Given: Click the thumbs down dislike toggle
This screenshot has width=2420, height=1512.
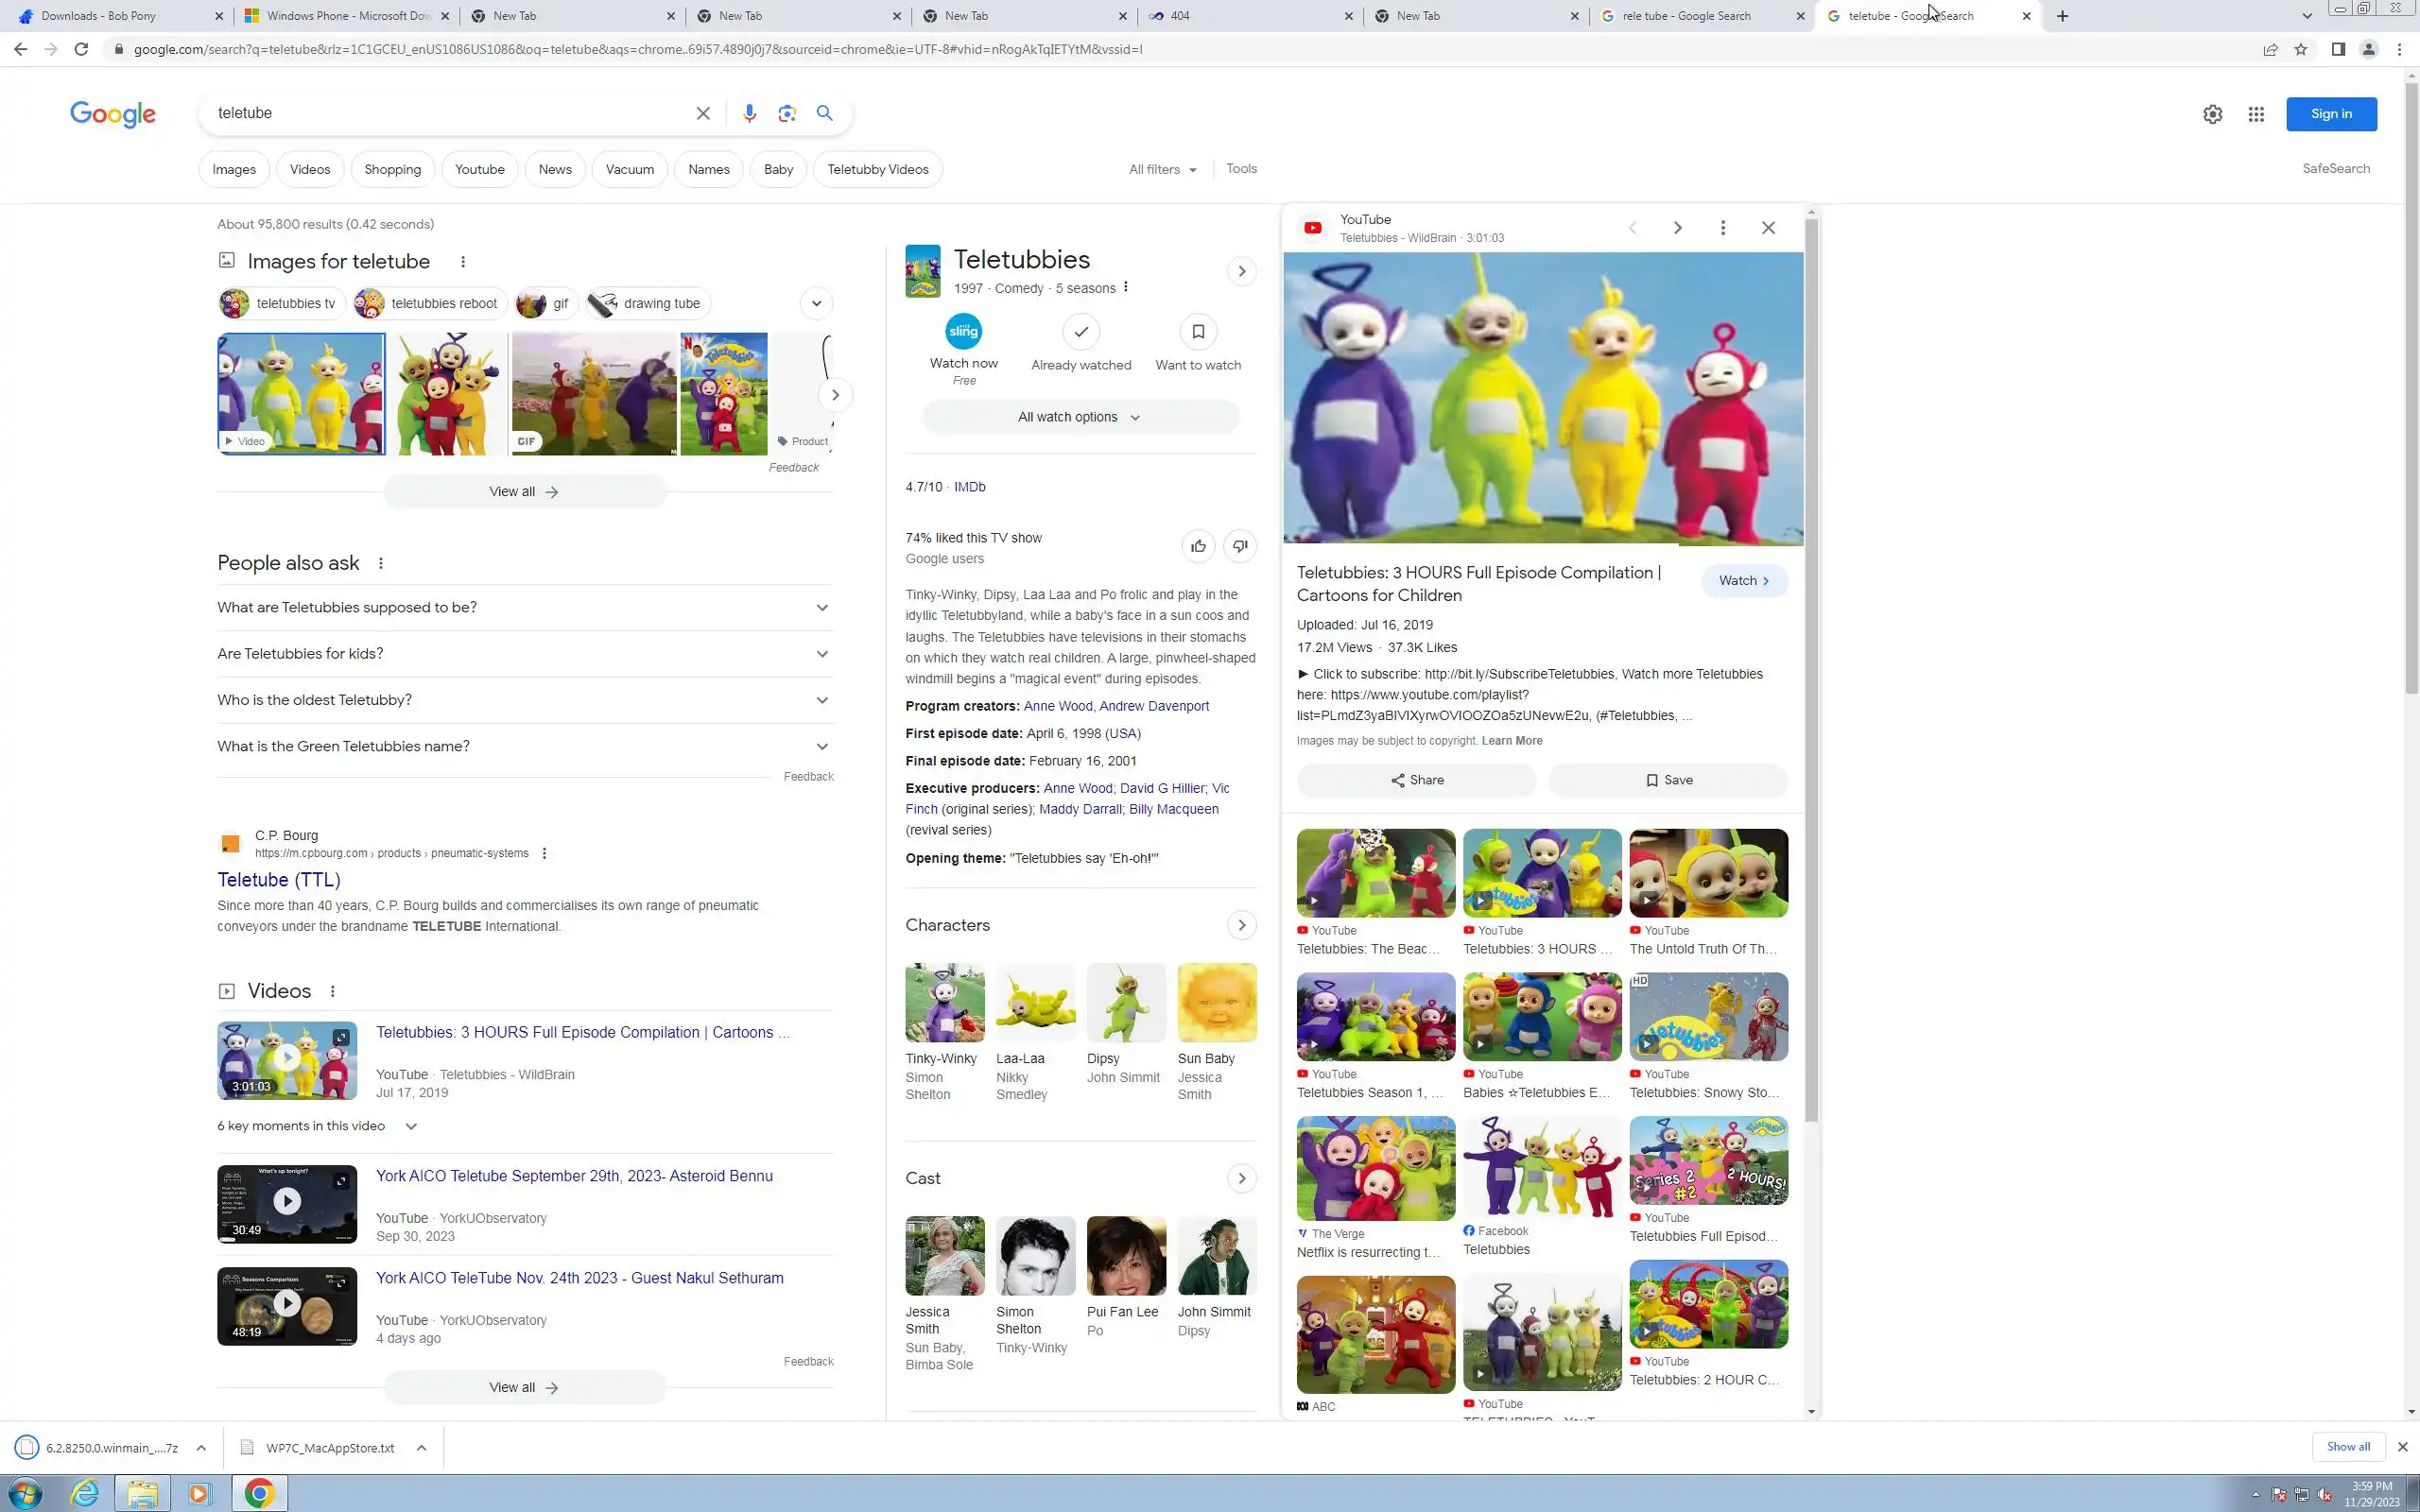Looking at the screenshot, I should 1240,546.
